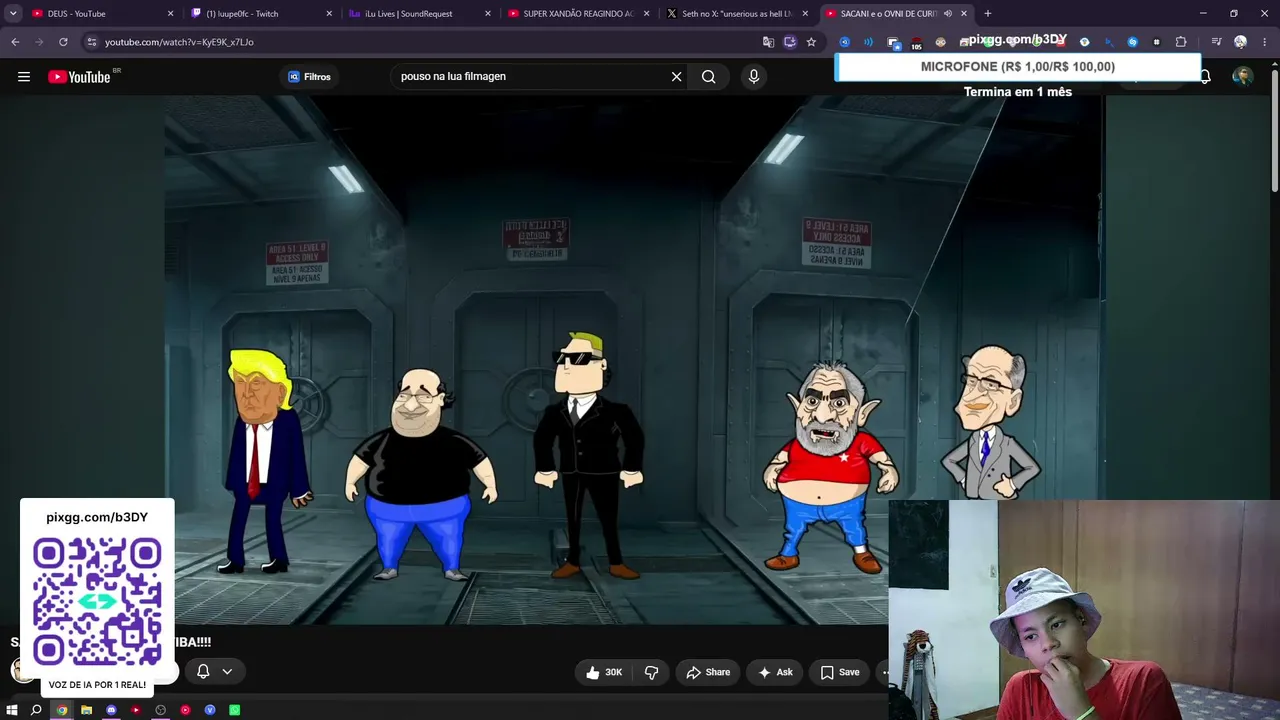Screen dimensions: 1280x720
Task: Save the video to a playlist
Action: point(840,672)
